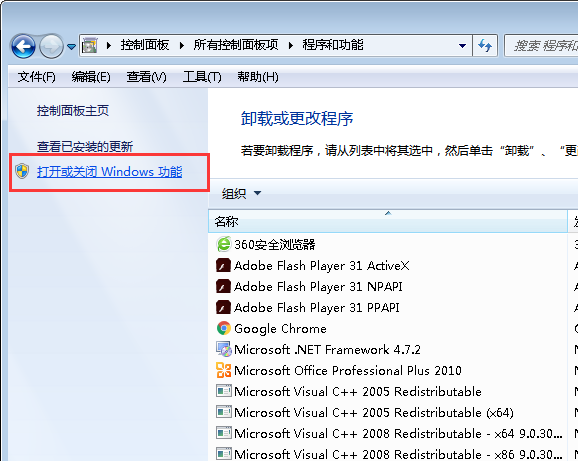Select Microsoft Visual C++ 2005 Redistributable text
Image resolution: width=578 pixels, height=461 pixels.
[358, 391]
